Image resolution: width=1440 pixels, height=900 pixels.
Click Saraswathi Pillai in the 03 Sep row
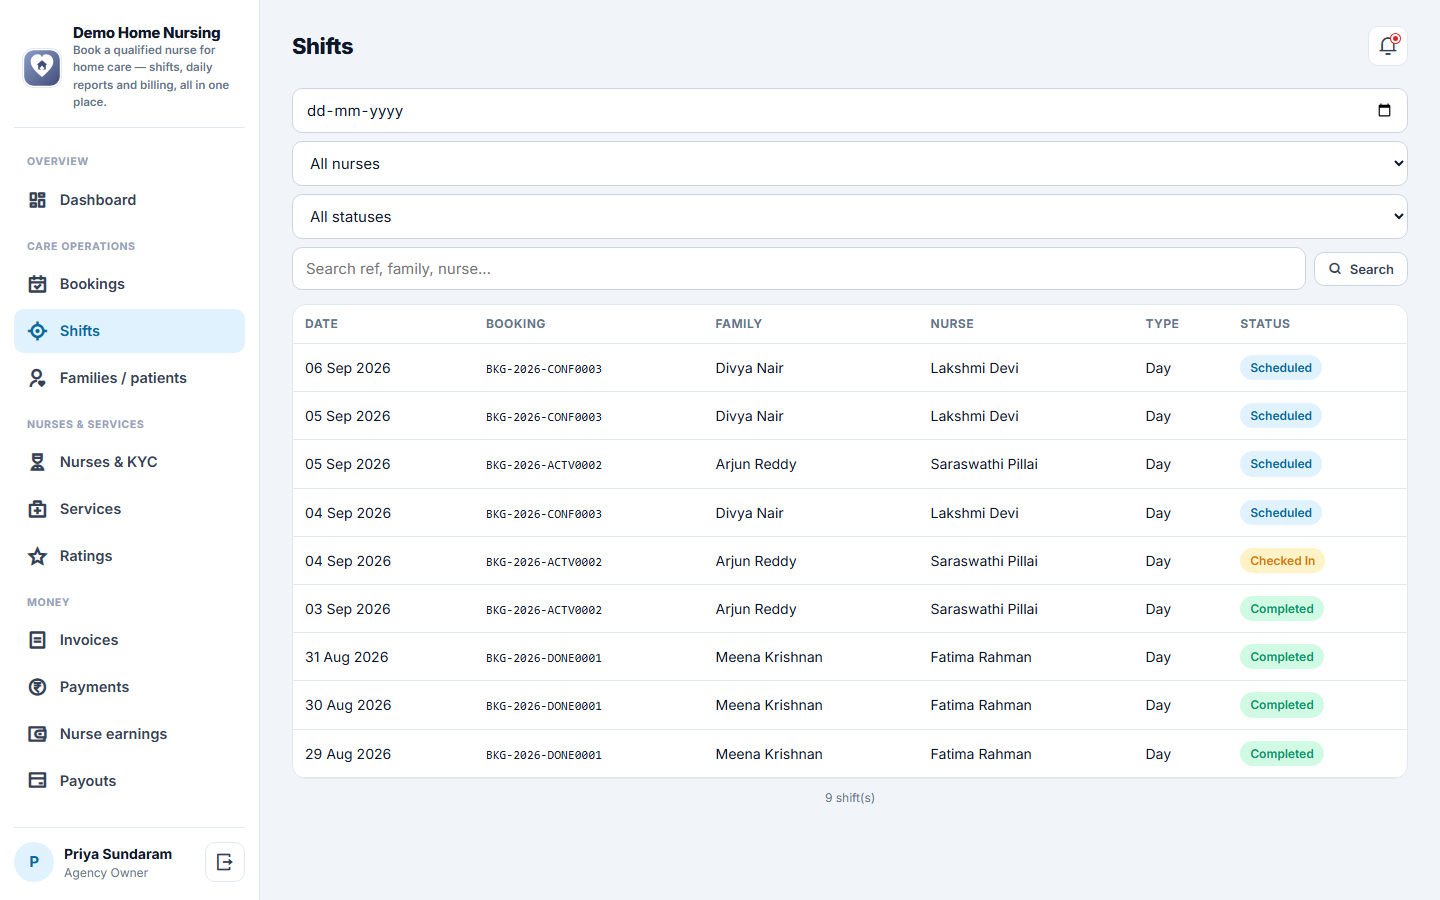tap(984, 609)
